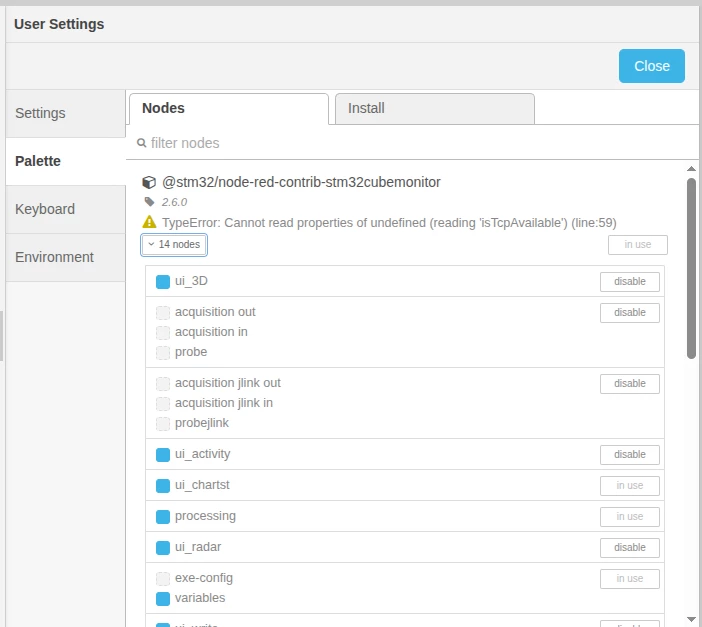The image size is (702, 627).
Task: Click the blue ui_activity node swatch
Action: (x=163, y=455)
